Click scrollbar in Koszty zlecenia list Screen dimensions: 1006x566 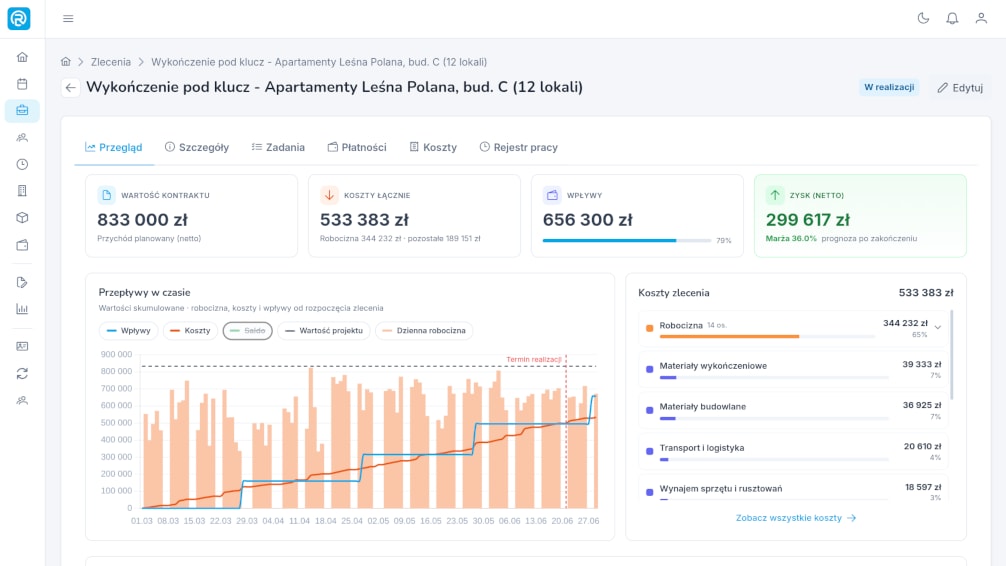[x=951, y=355]
